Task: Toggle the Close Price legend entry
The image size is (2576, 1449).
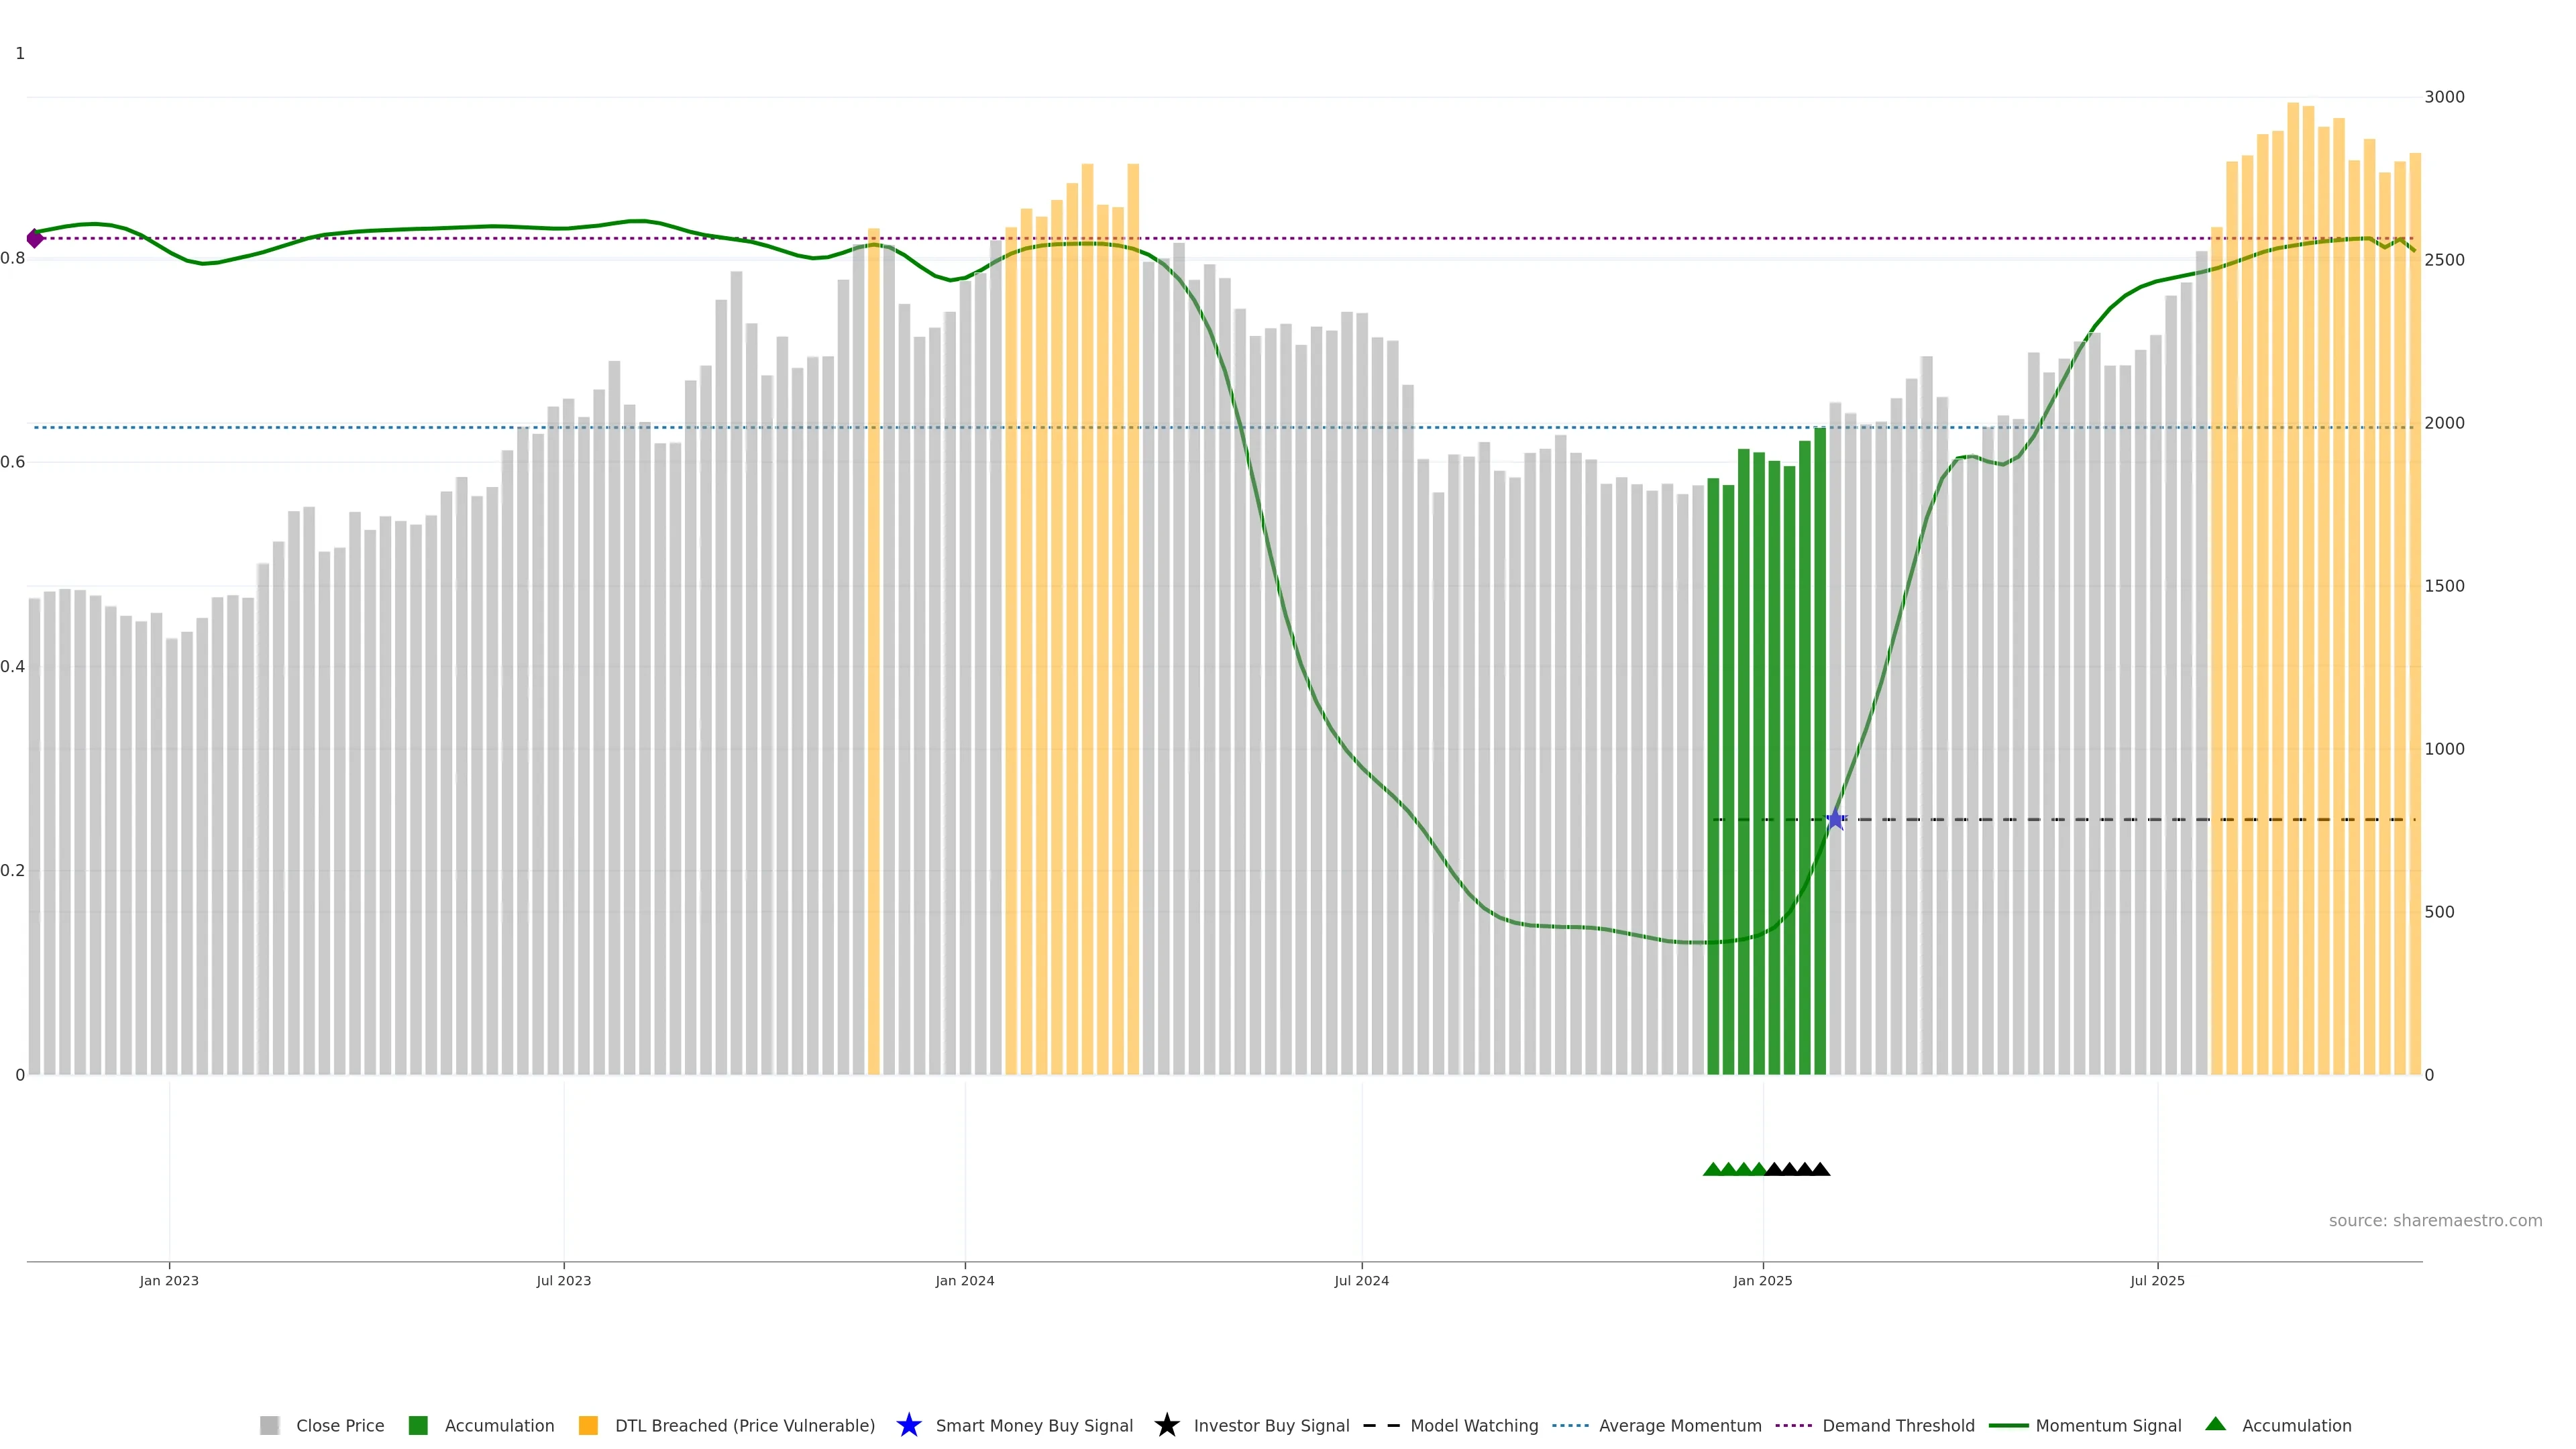Action: coord(339,1425)
